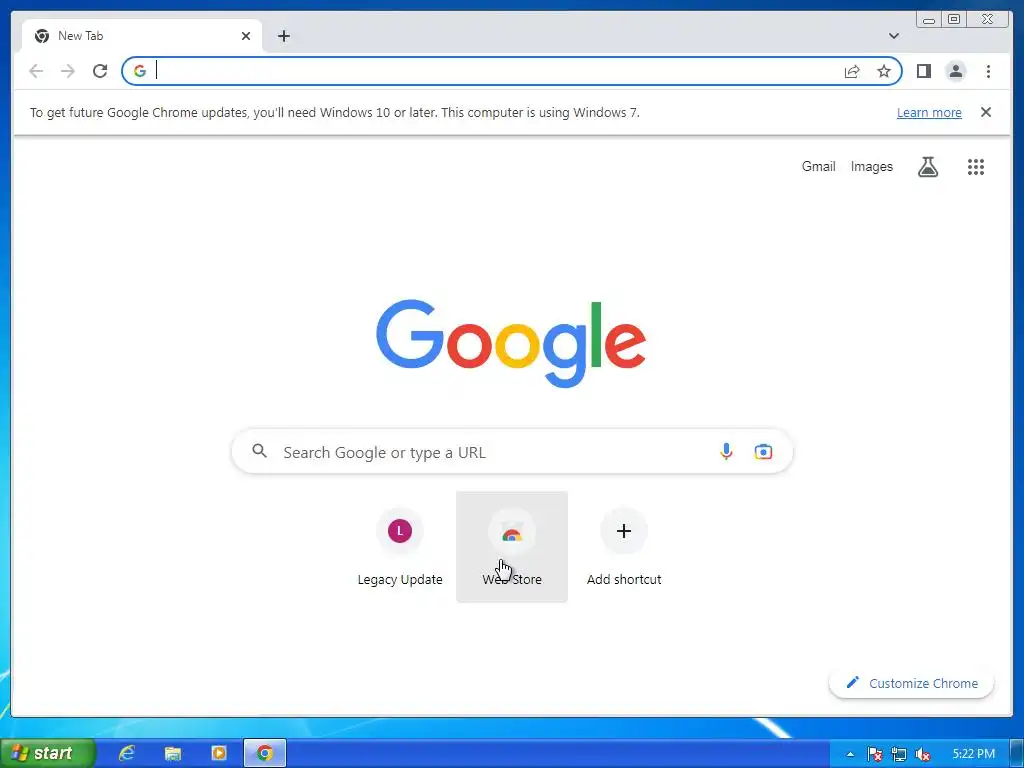
Task: Click the forward navigation arrow
Action: (68, 71)
